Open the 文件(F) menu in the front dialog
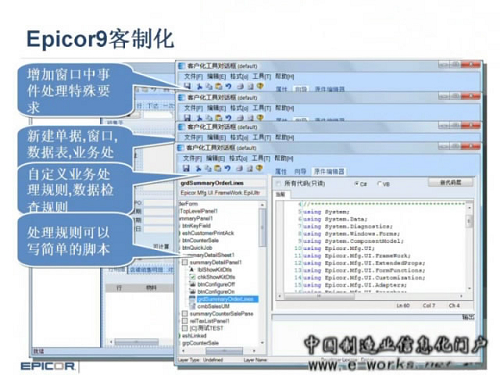This screenshot has height=375, width=500. pos(193,158)
